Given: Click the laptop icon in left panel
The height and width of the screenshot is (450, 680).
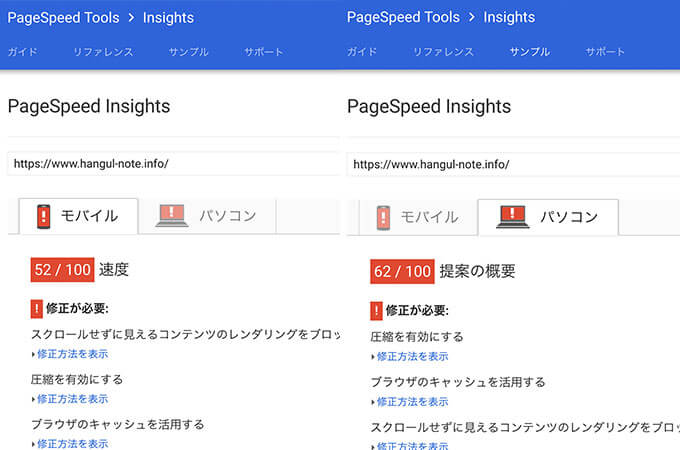Looking at the screenshot, I should [172, 215].
